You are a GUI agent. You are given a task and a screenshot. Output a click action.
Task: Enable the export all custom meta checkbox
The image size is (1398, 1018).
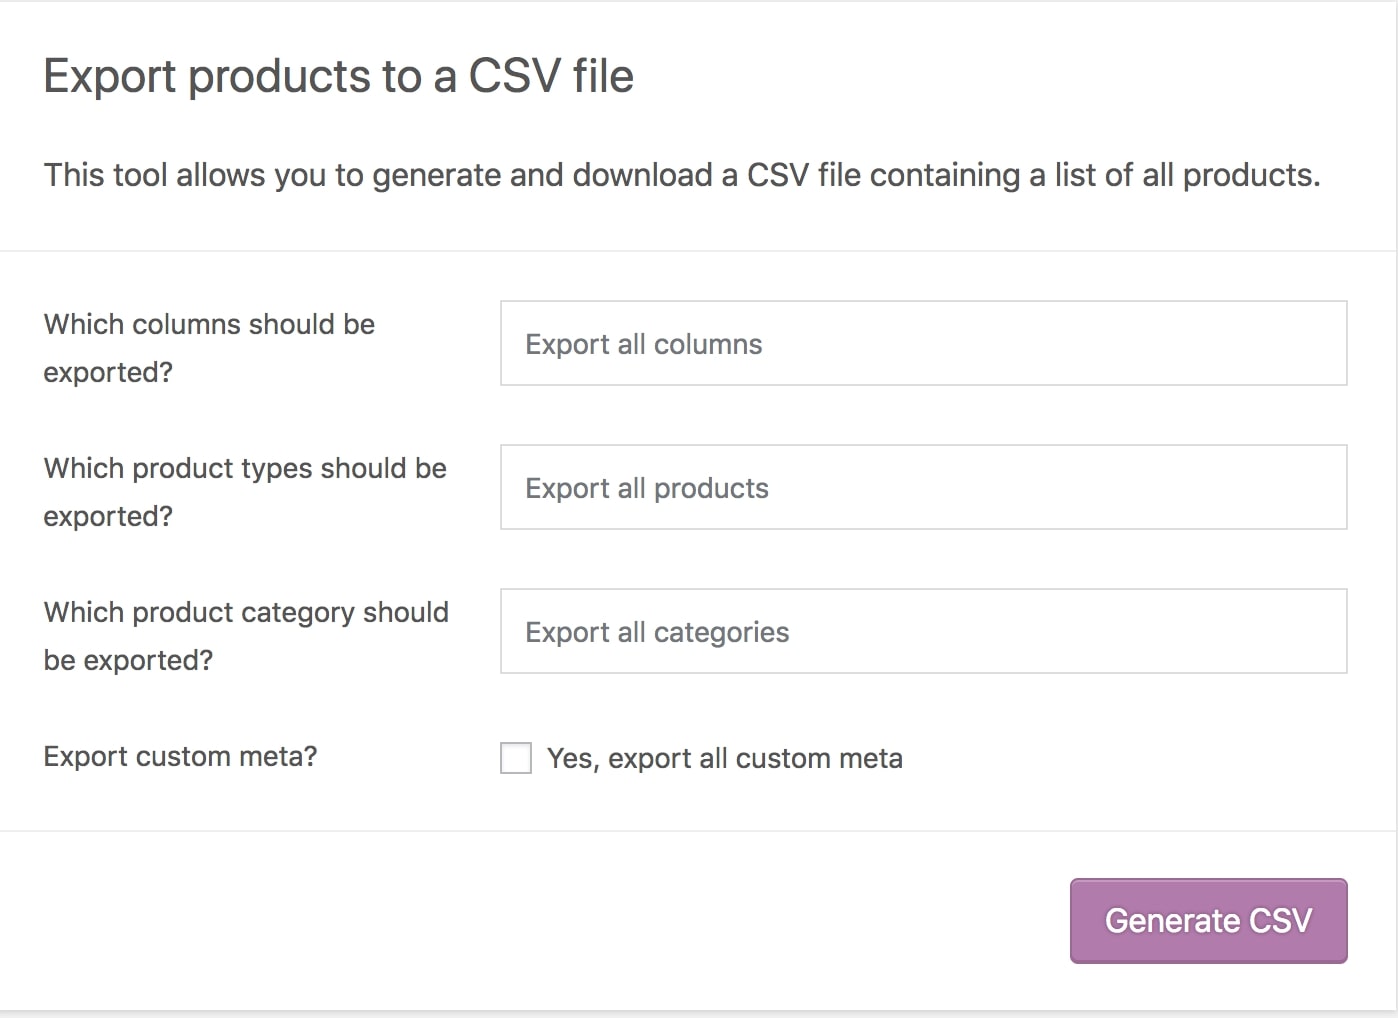click(516, 758)
